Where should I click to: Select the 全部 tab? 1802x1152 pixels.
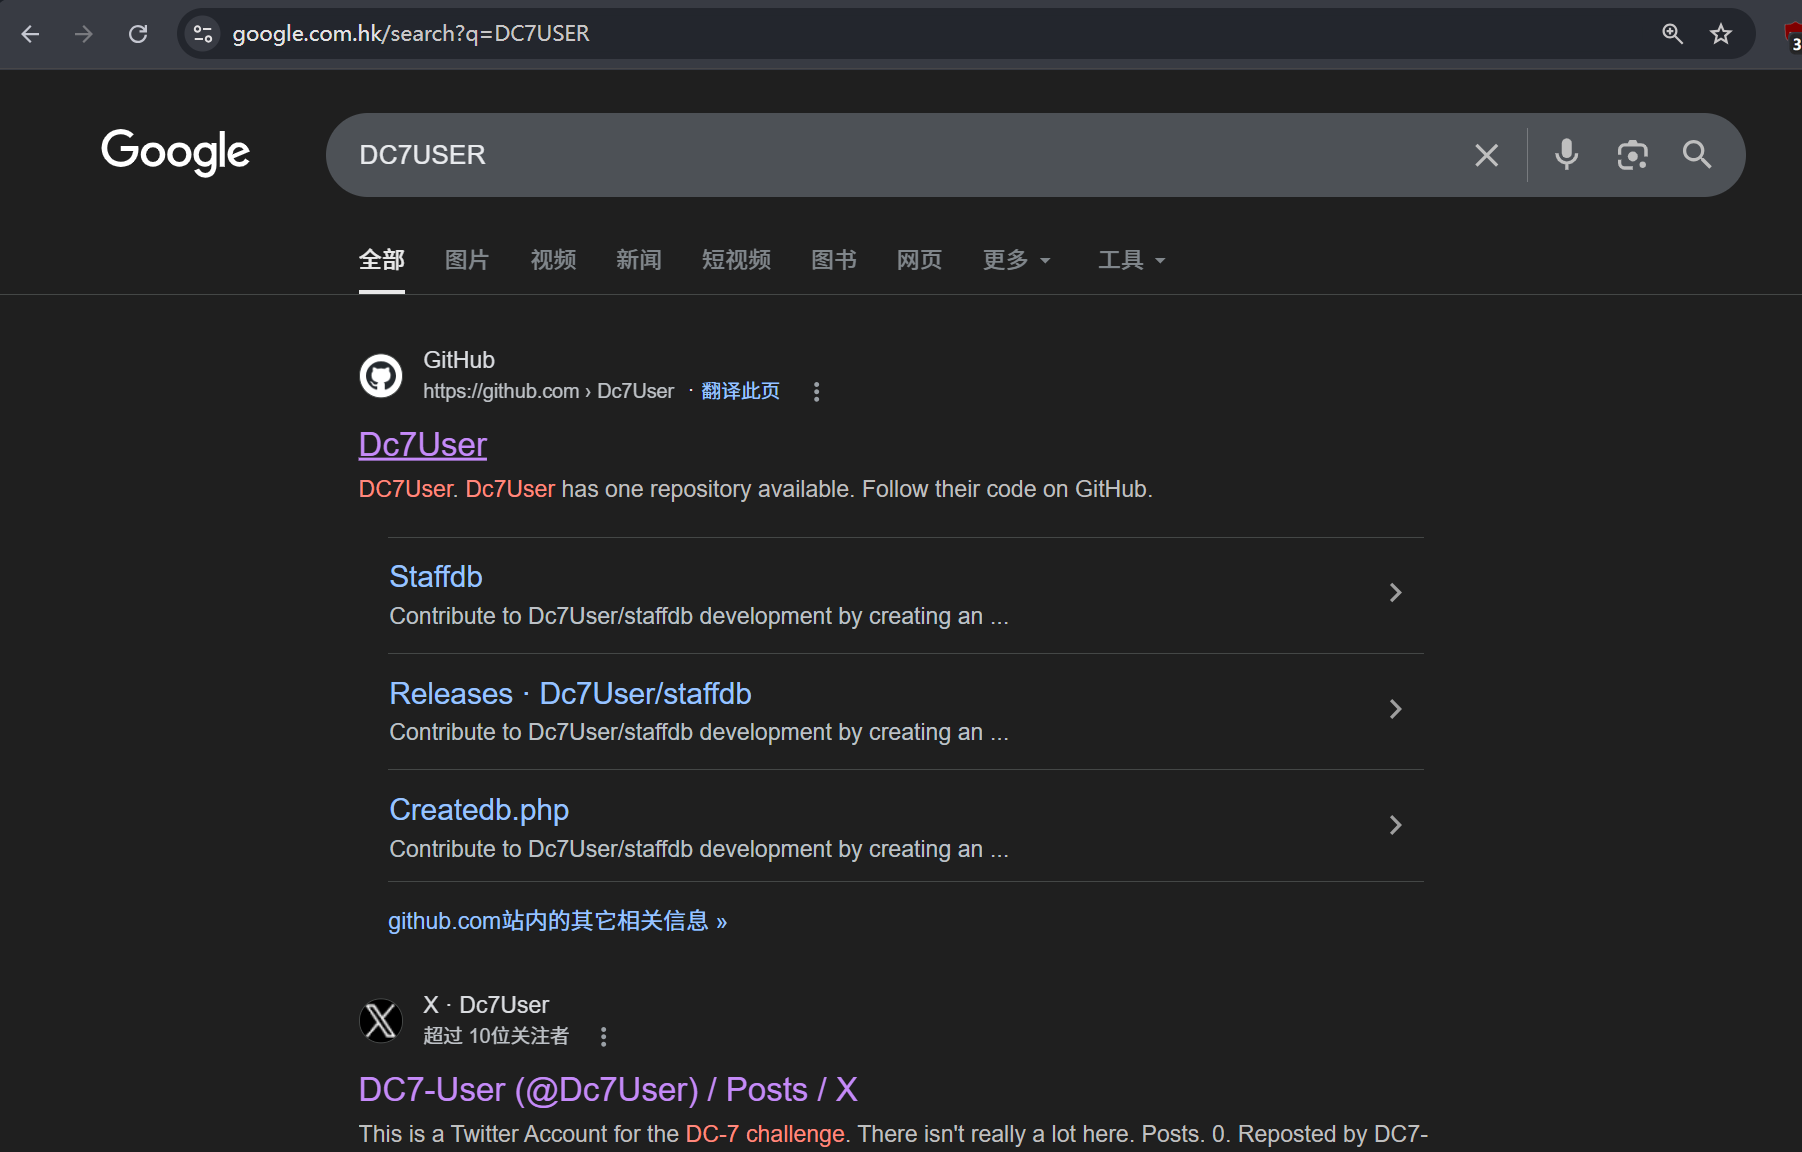pos(382,260)
